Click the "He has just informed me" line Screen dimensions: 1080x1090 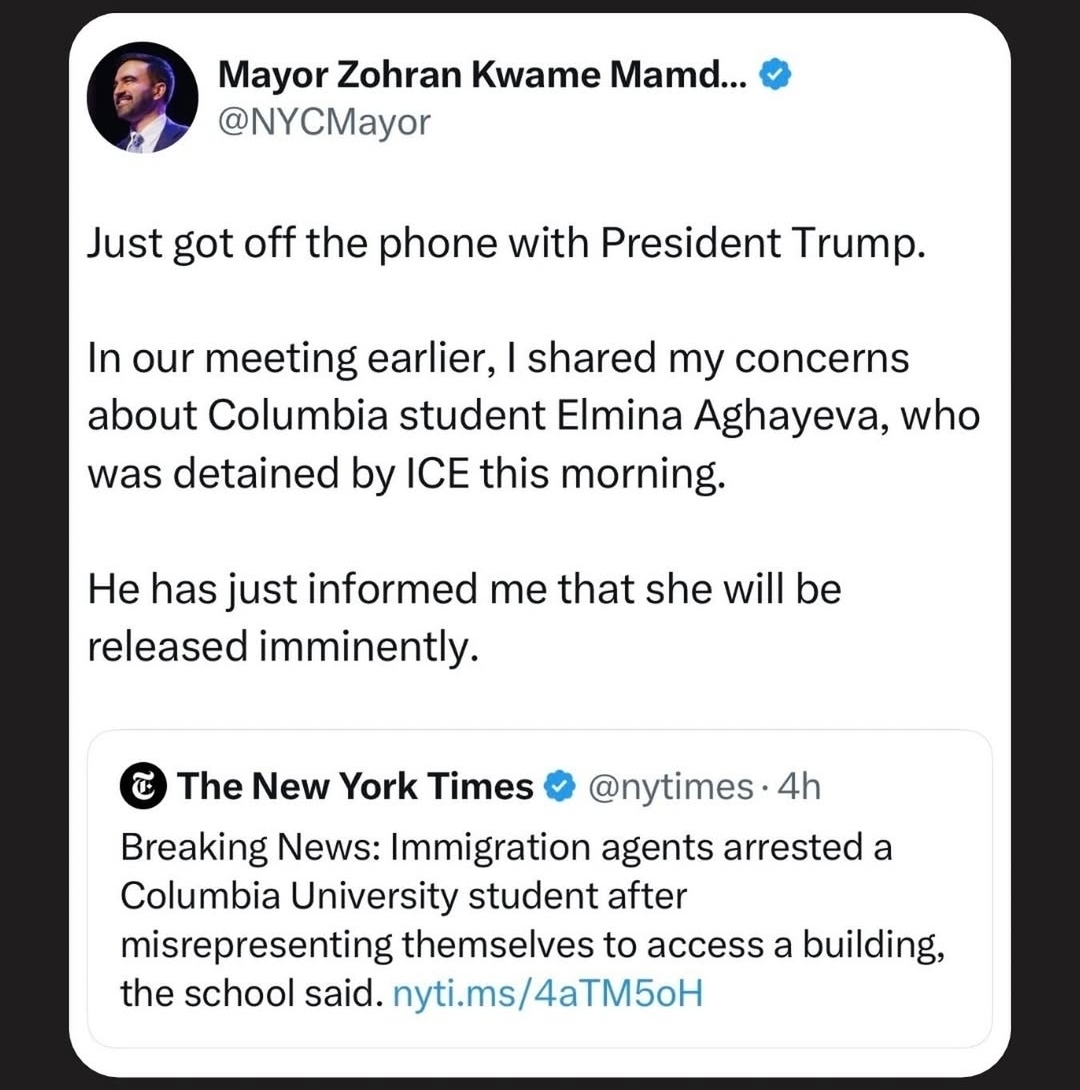coord(320,589)
